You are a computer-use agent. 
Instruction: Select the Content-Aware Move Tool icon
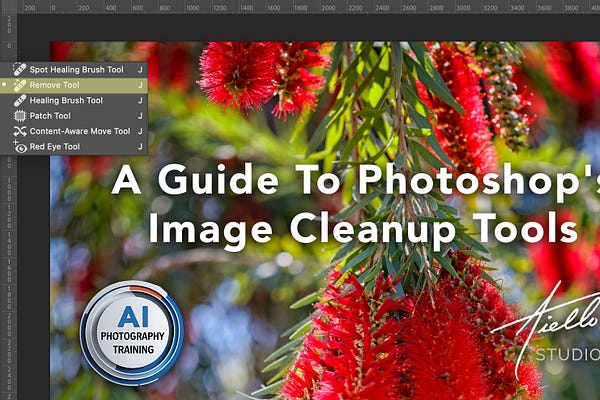(20, 131)
